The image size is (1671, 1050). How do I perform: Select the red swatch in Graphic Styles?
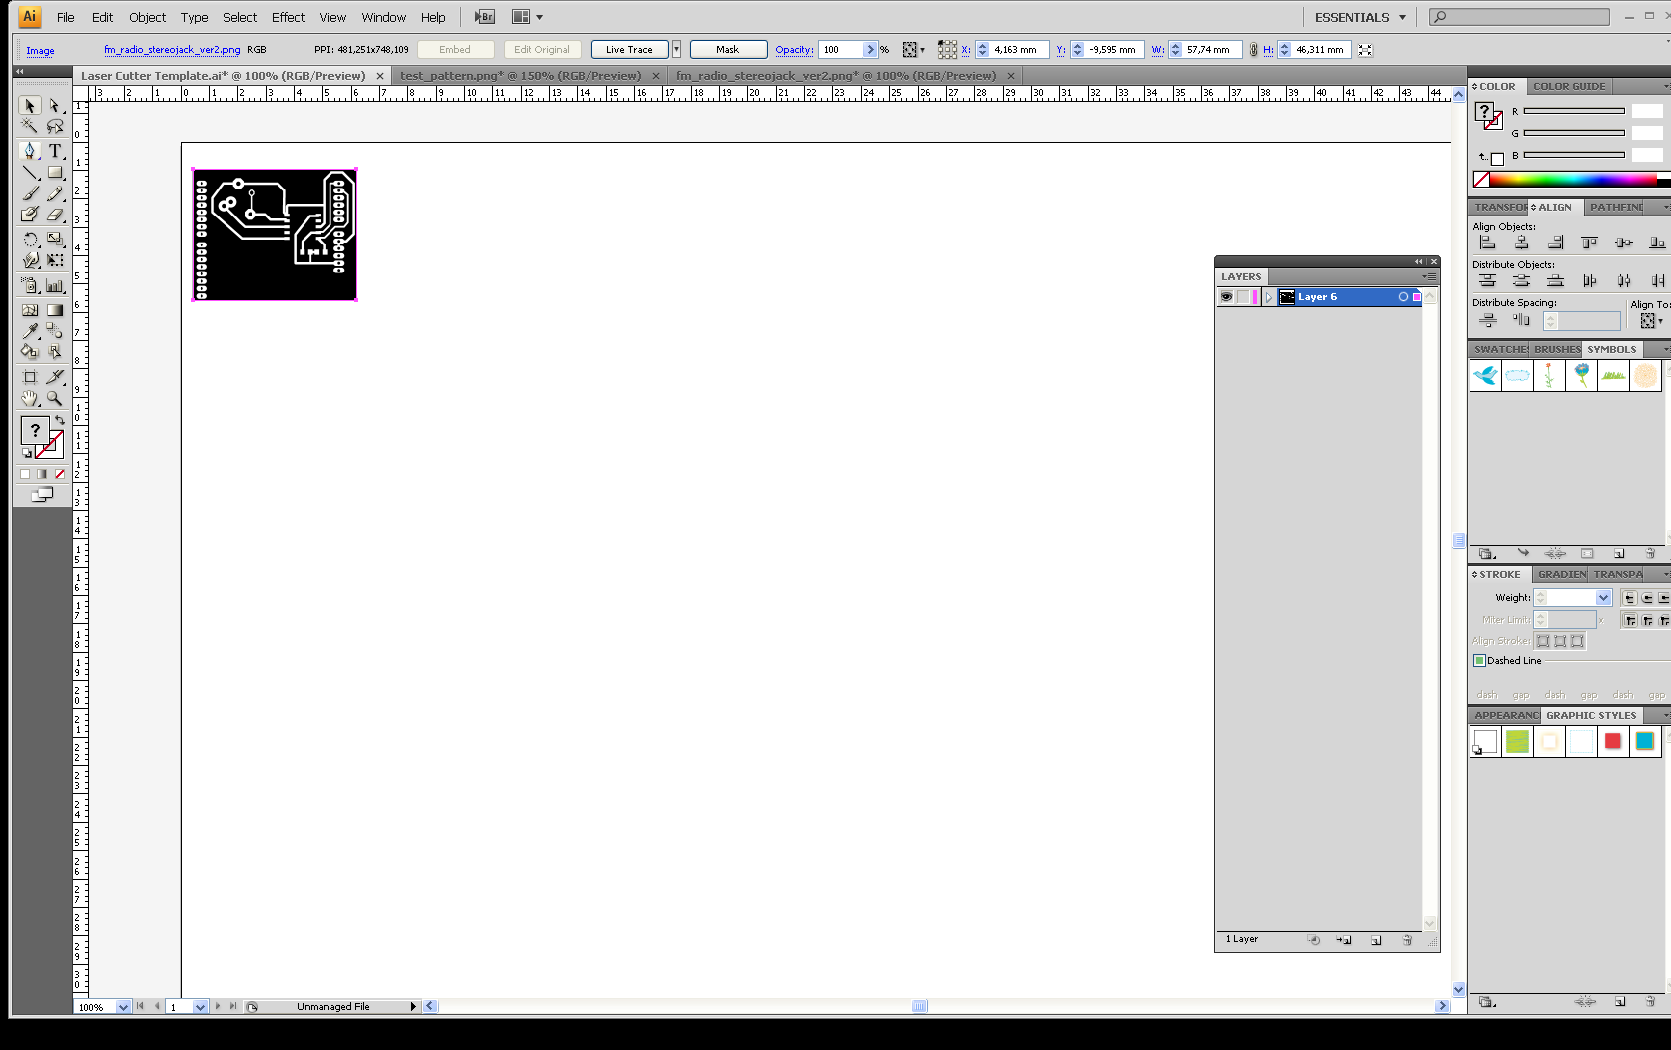1613,741
